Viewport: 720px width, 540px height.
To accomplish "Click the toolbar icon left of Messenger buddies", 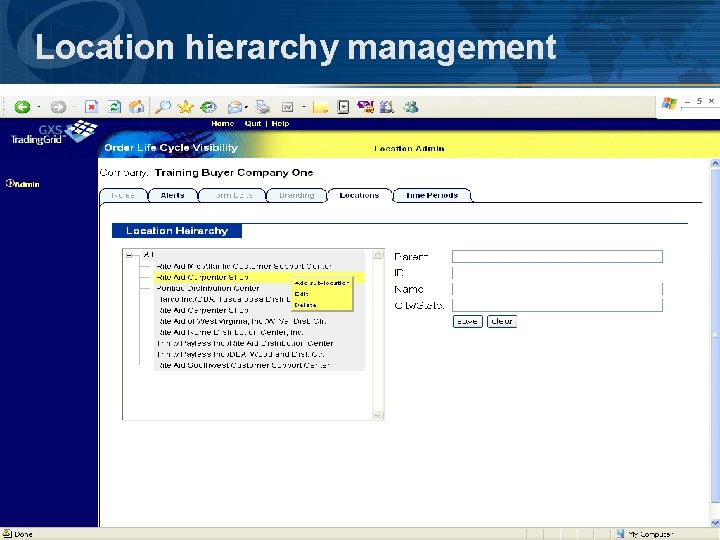I will [387, 107].
